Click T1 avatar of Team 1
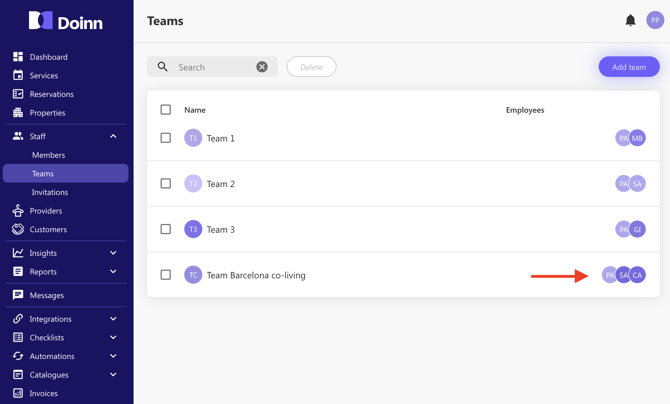Image resolution: width=670 pixels, height=404 pixels. point(193,138)
